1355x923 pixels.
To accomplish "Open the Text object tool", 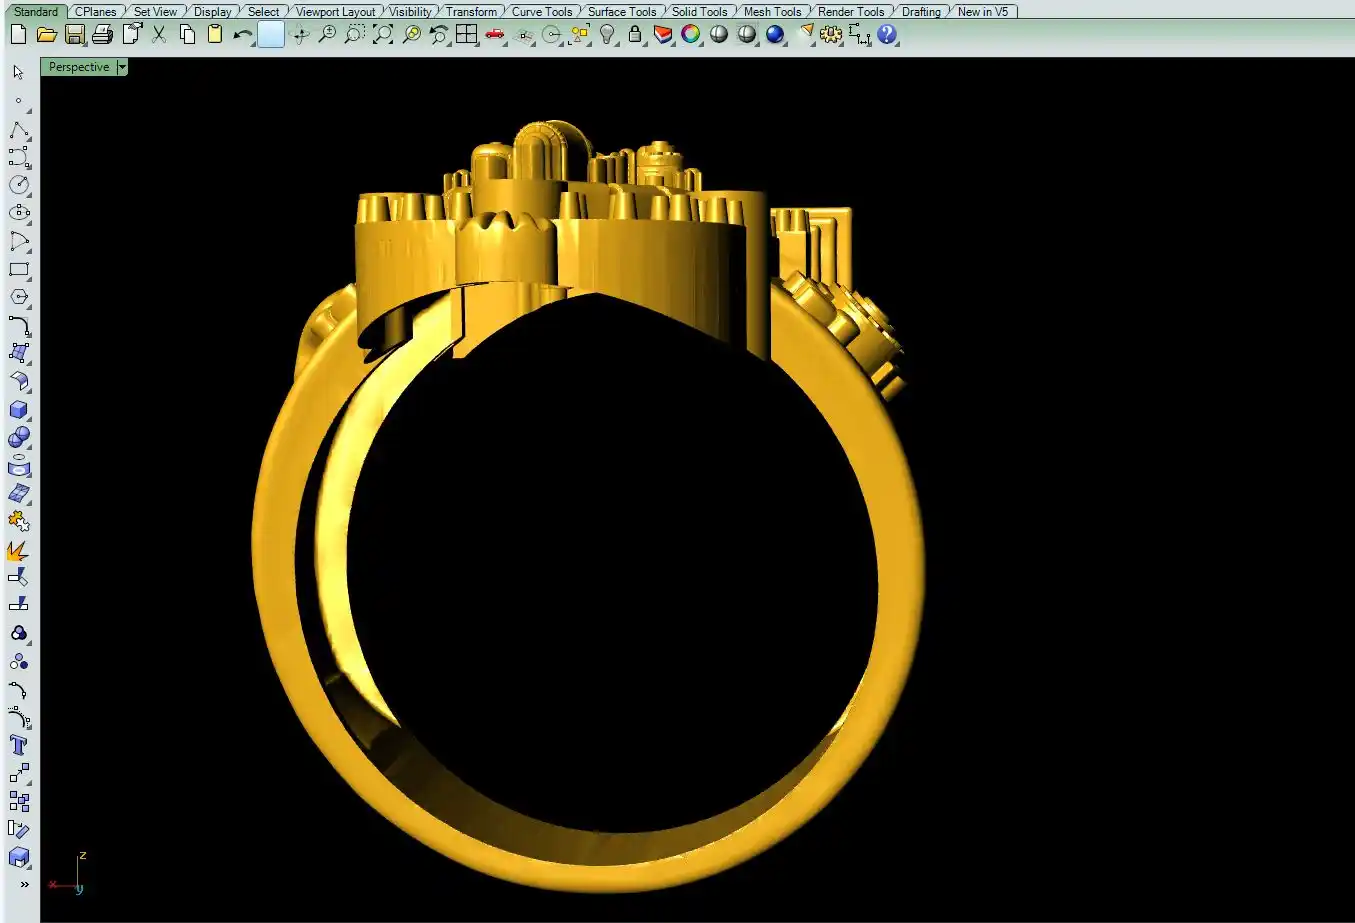I will point(19,745).
